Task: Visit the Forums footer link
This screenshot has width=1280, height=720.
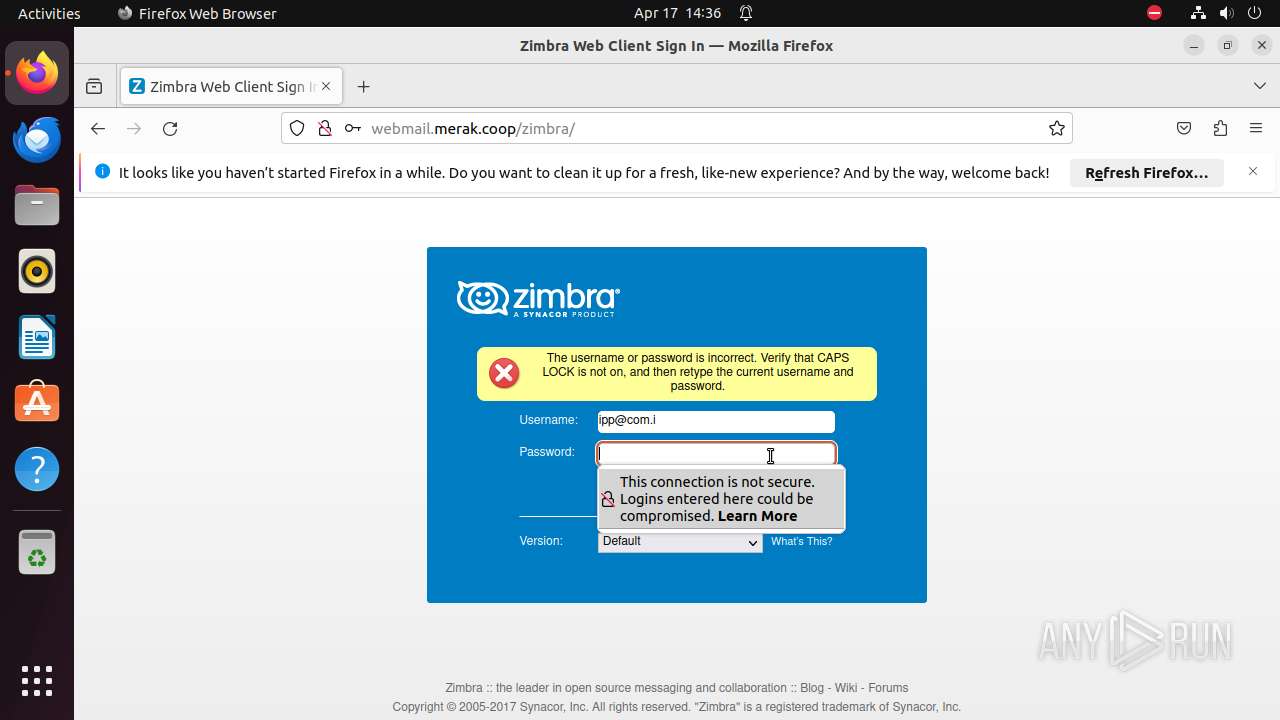Action: click(x=888, y=688)
